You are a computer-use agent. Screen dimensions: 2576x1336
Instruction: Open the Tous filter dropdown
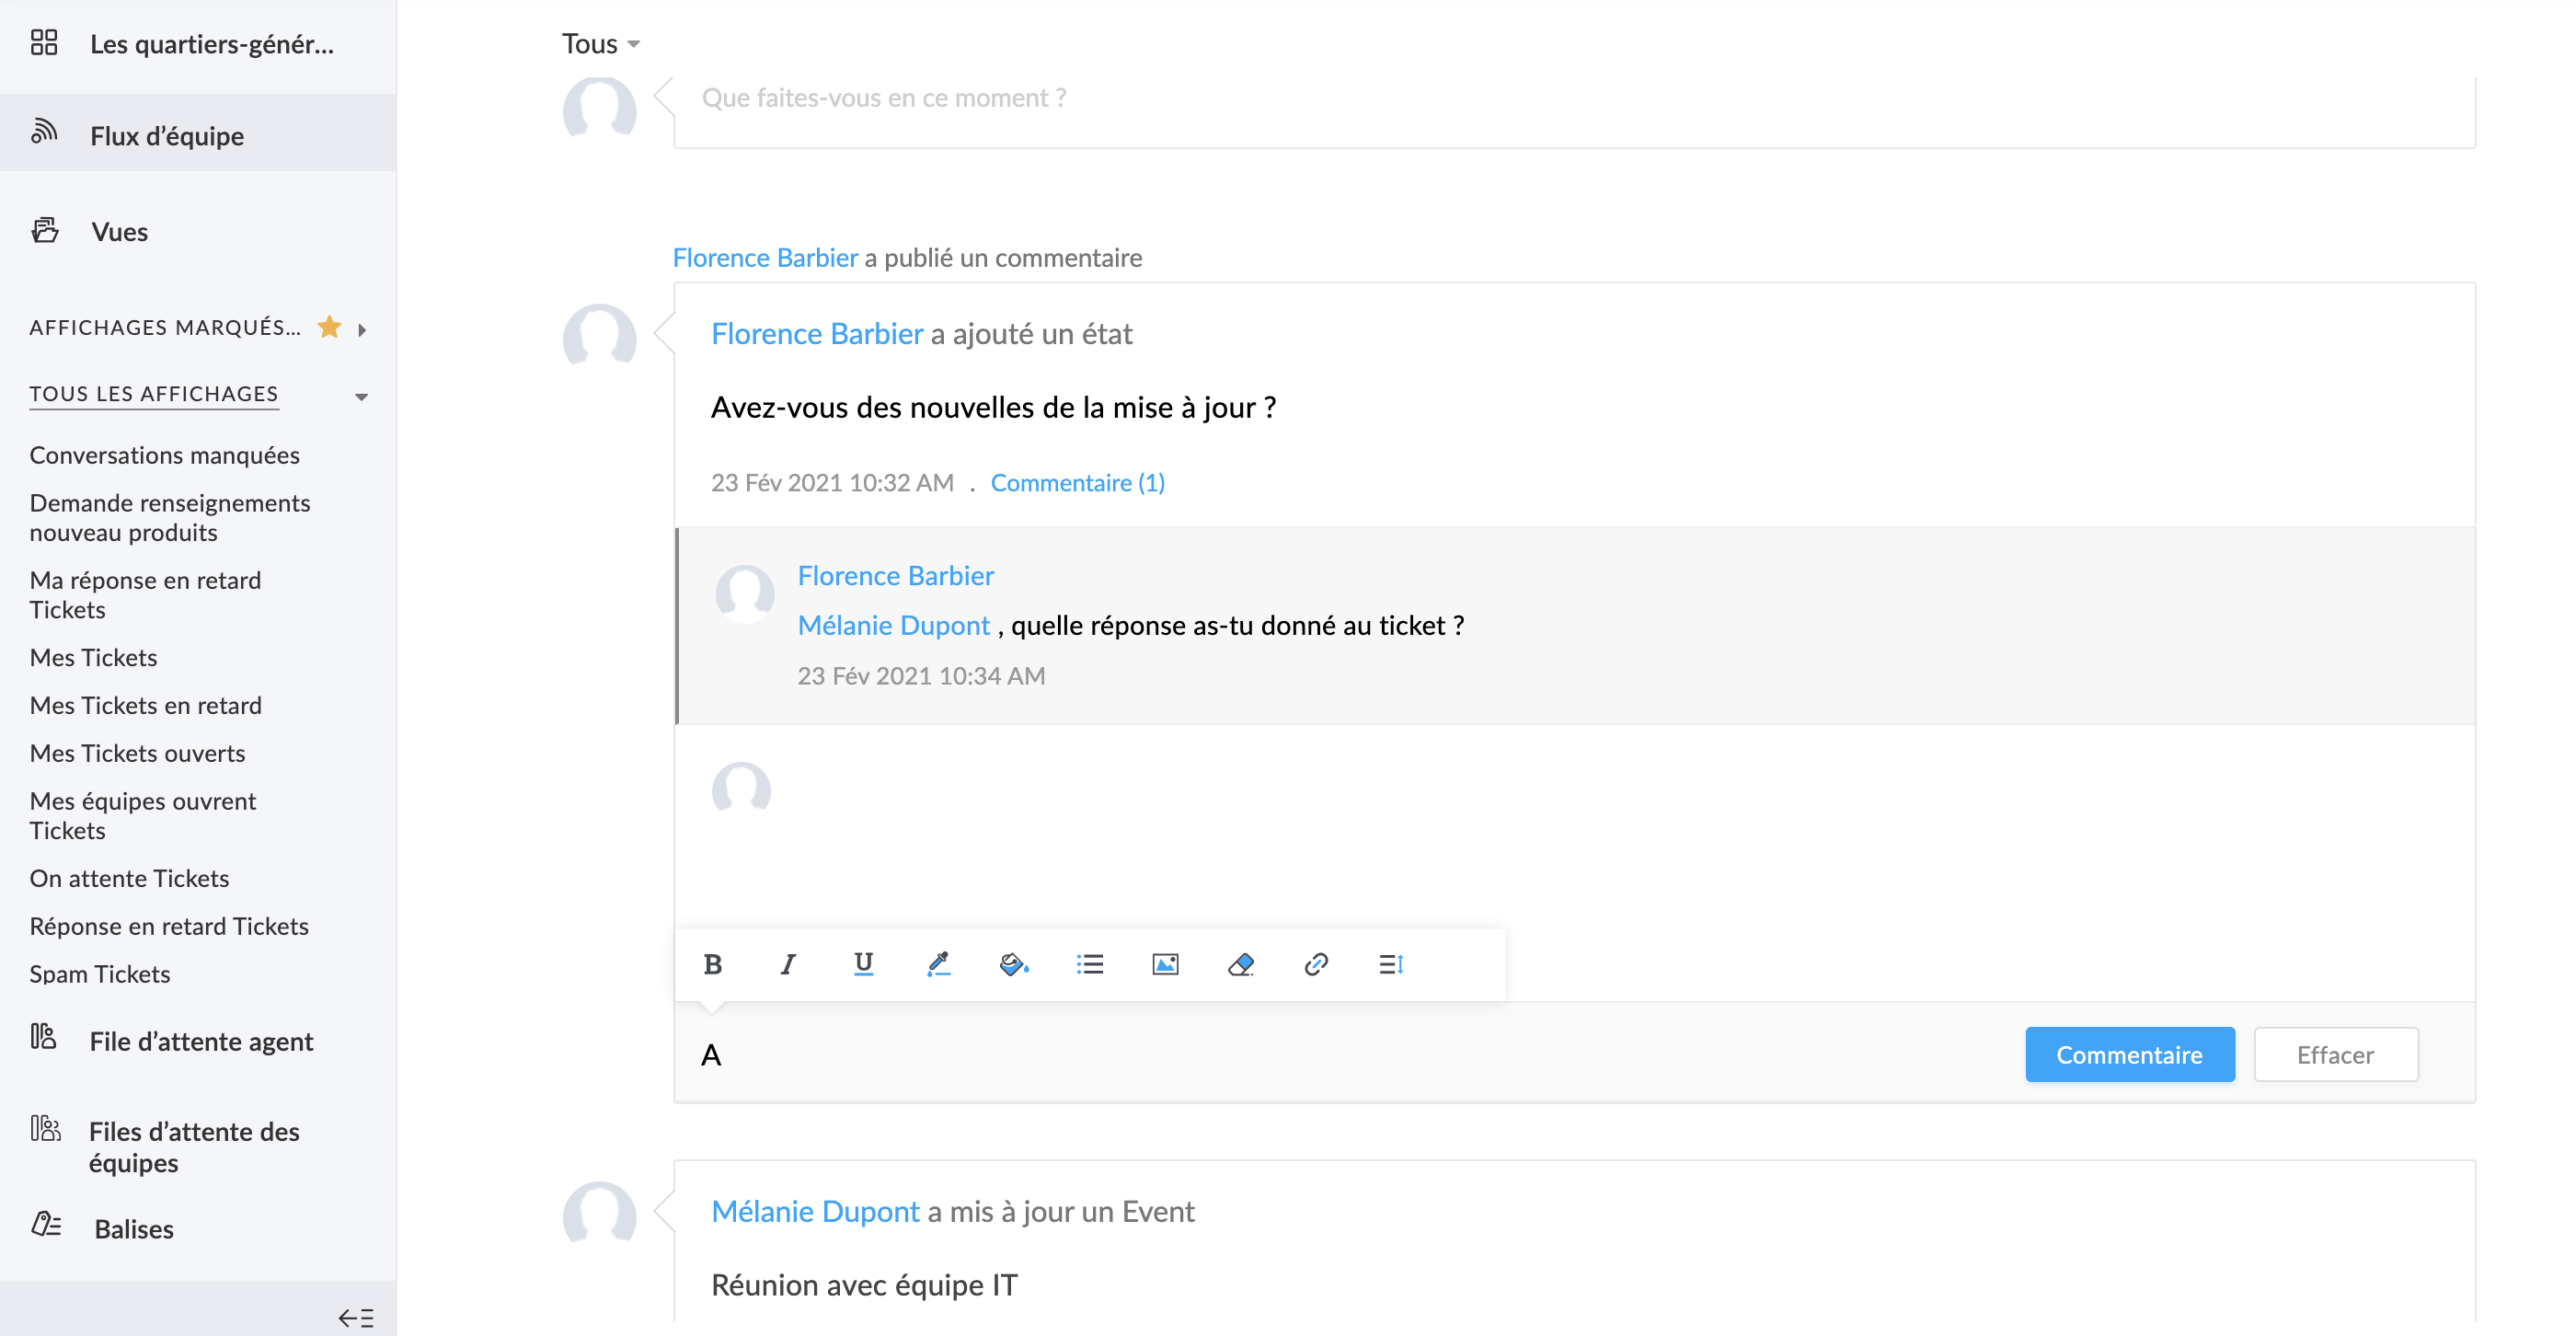click(600, 44)
